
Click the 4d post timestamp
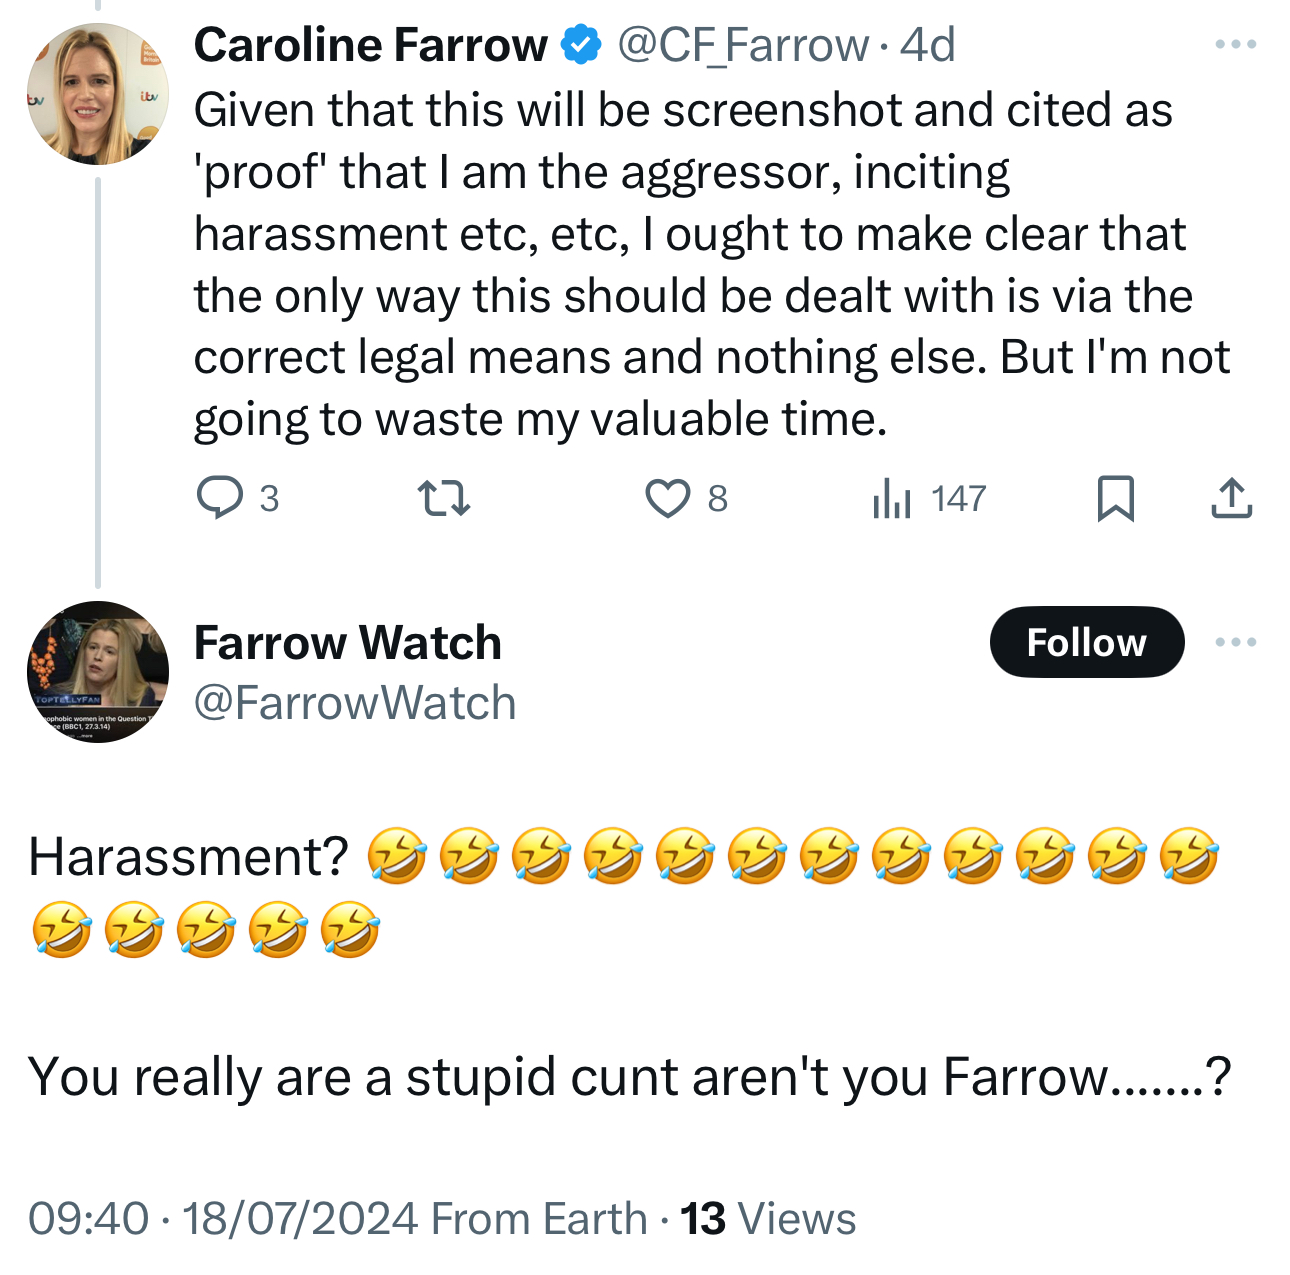point(928,45)
